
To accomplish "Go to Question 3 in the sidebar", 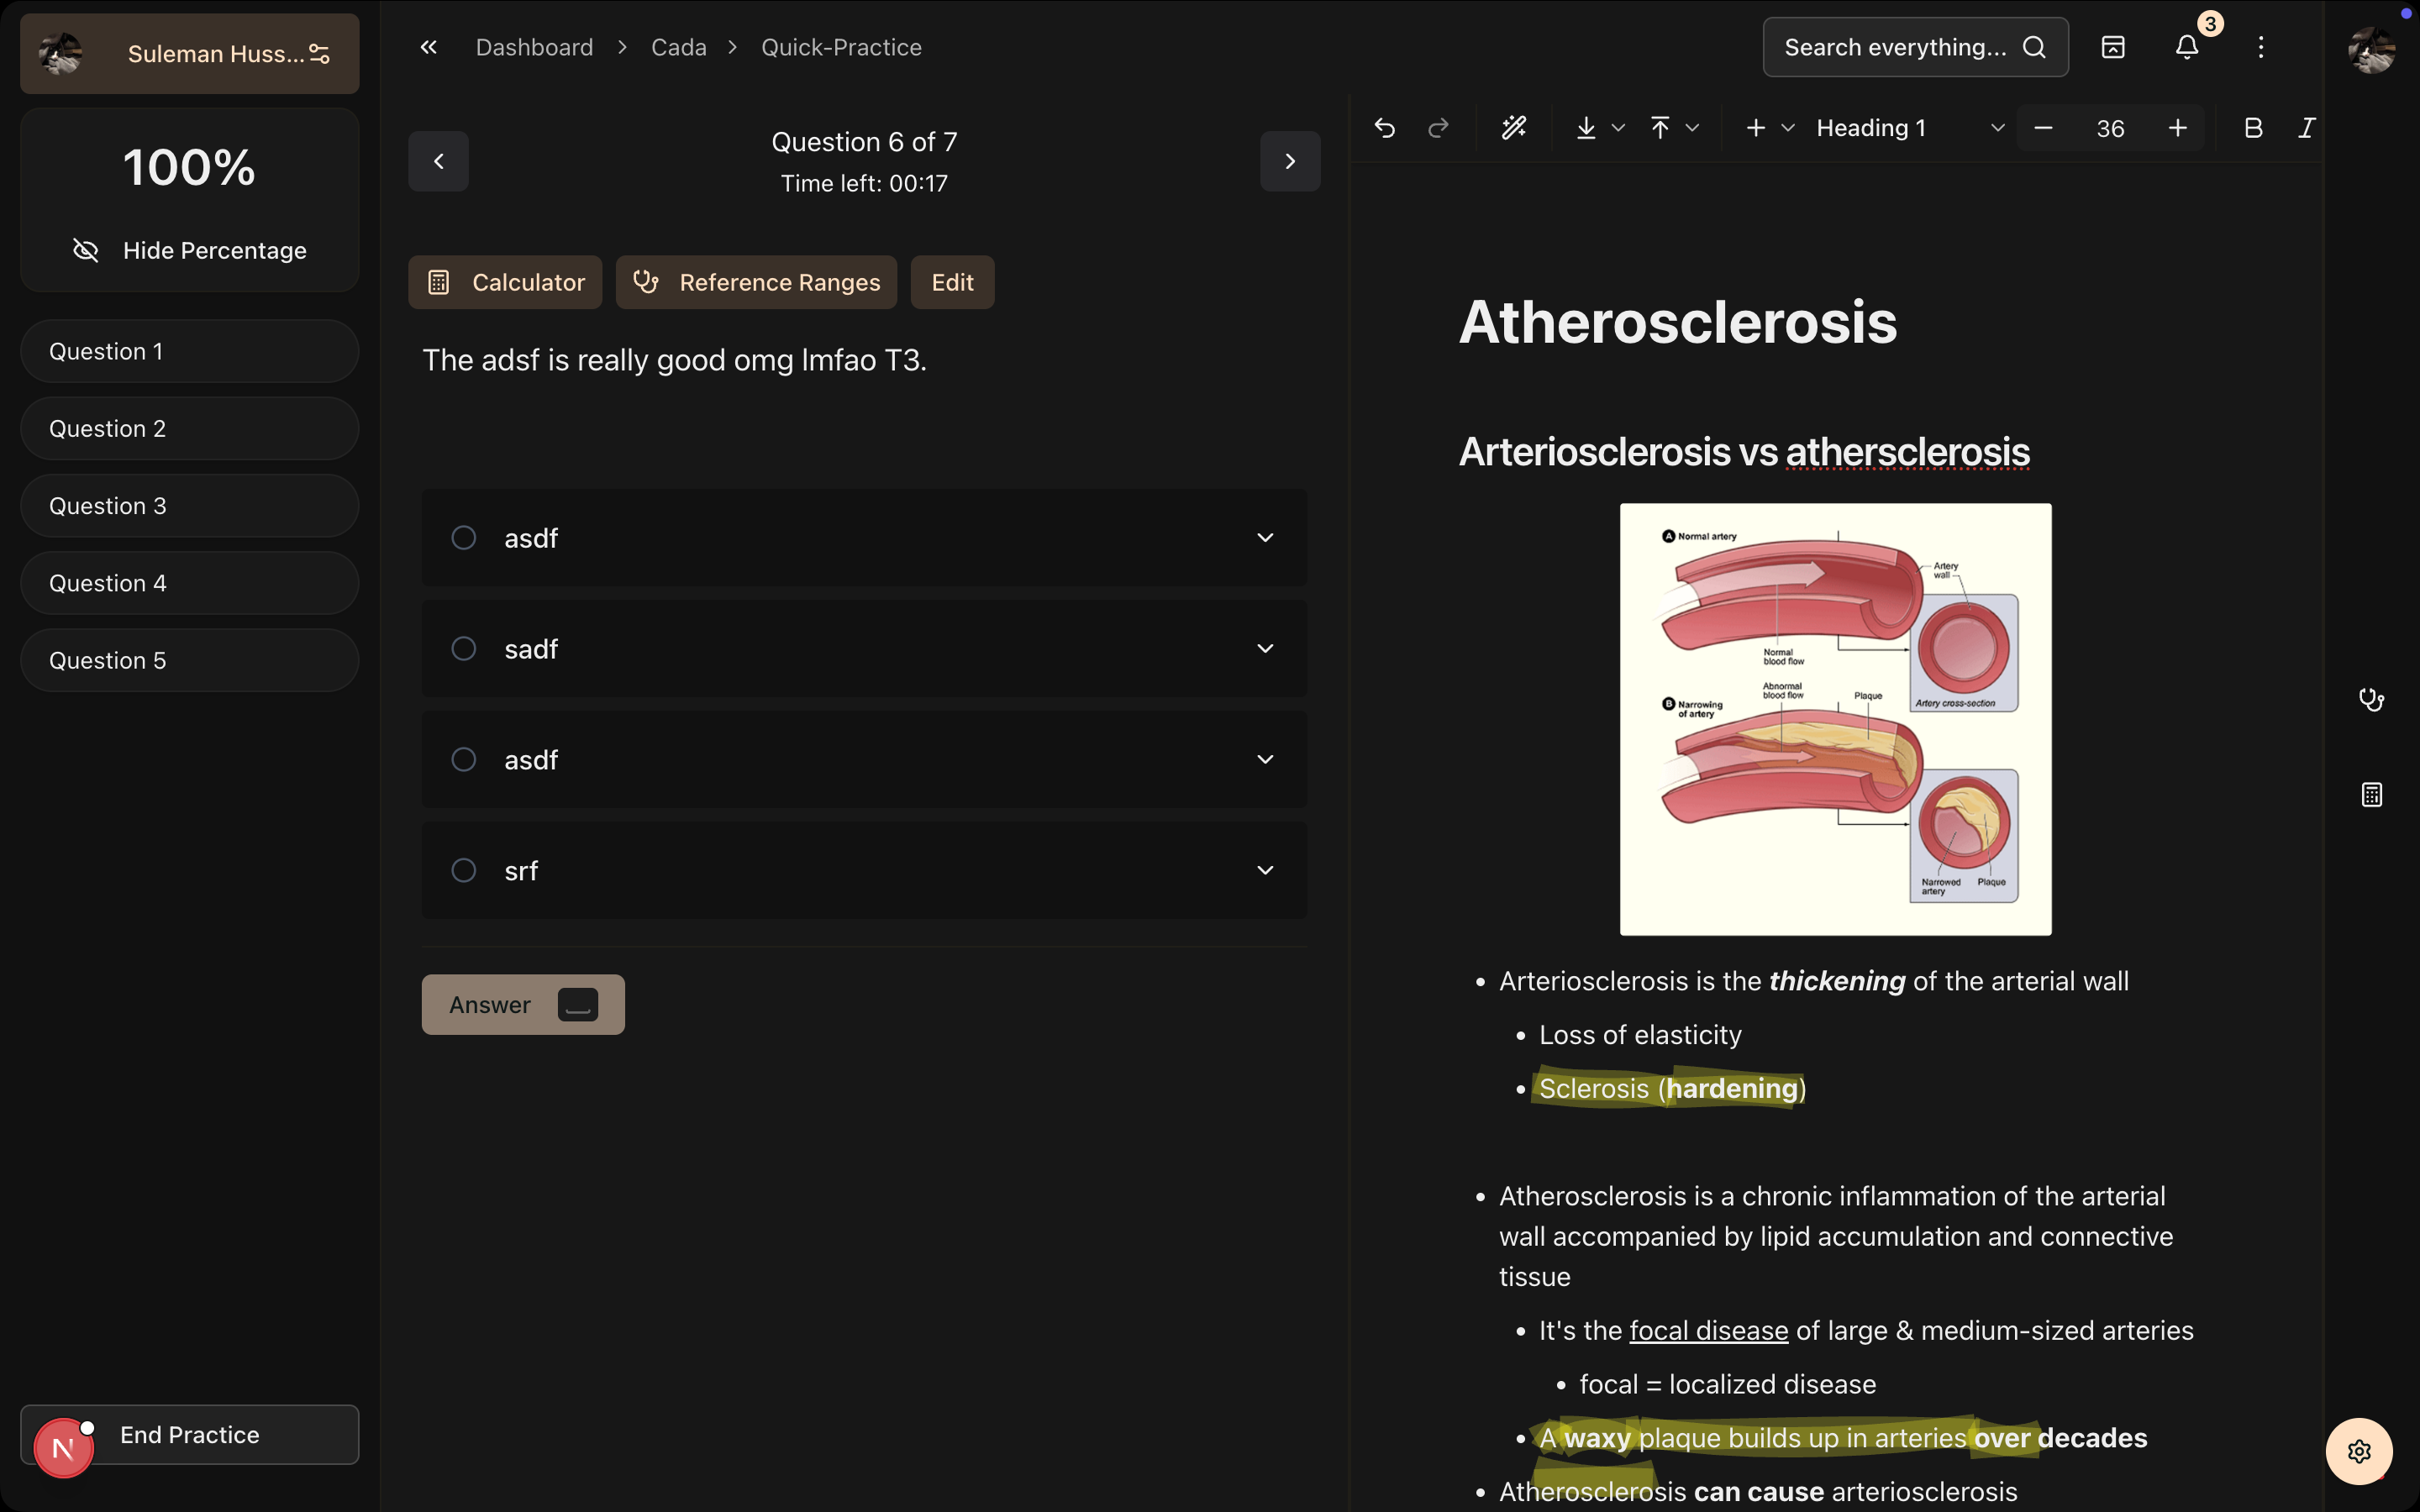I will tap(189, 506).
